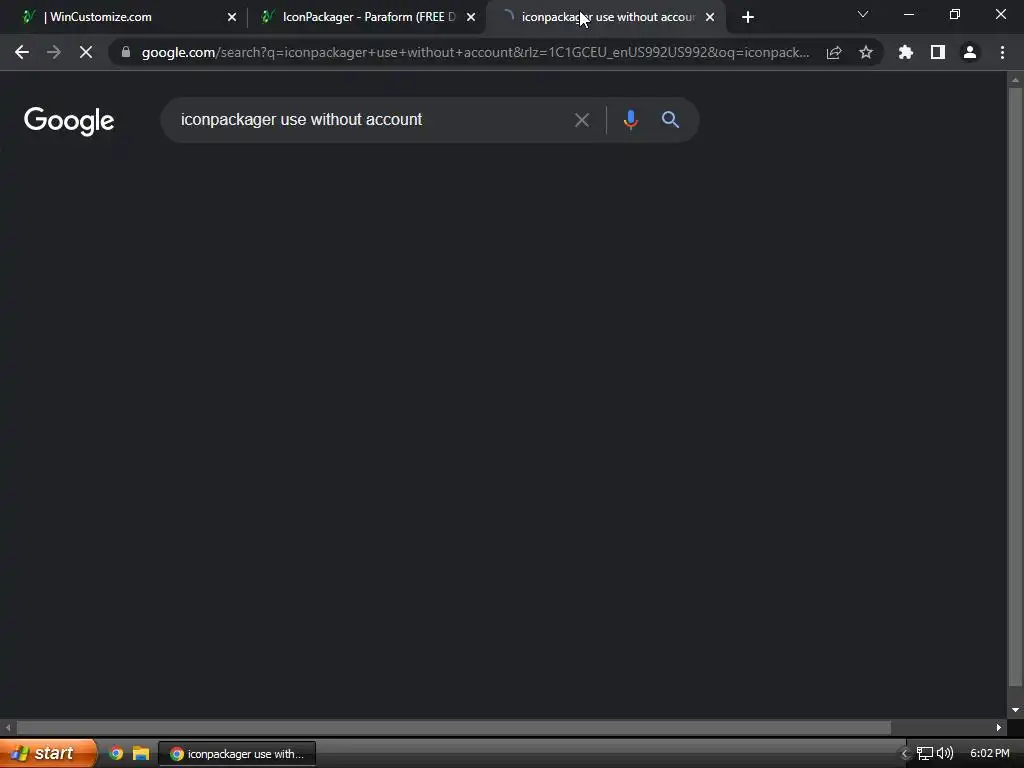Viewport: 1024px width, 768px height.
Task: Click the address bar URL
Action: coord(475,52)
